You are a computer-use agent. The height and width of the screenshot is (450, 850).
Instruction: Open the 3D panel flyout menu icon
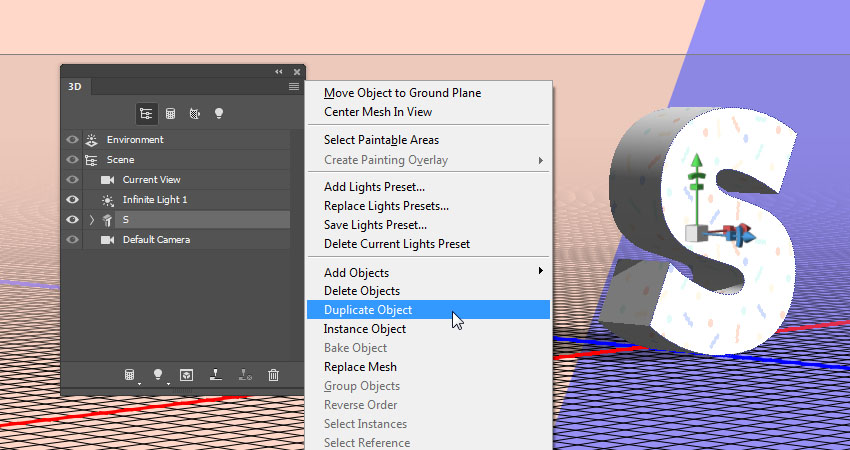294,86
